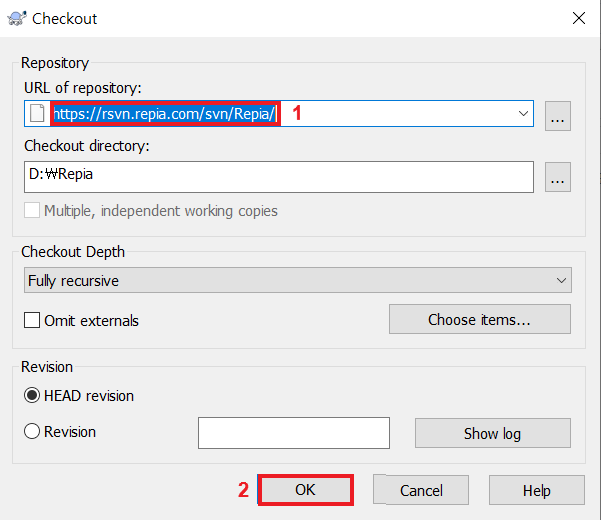Focus the revision number input box
This screenshot has width=601, height=520.
[x=293, y=433]
